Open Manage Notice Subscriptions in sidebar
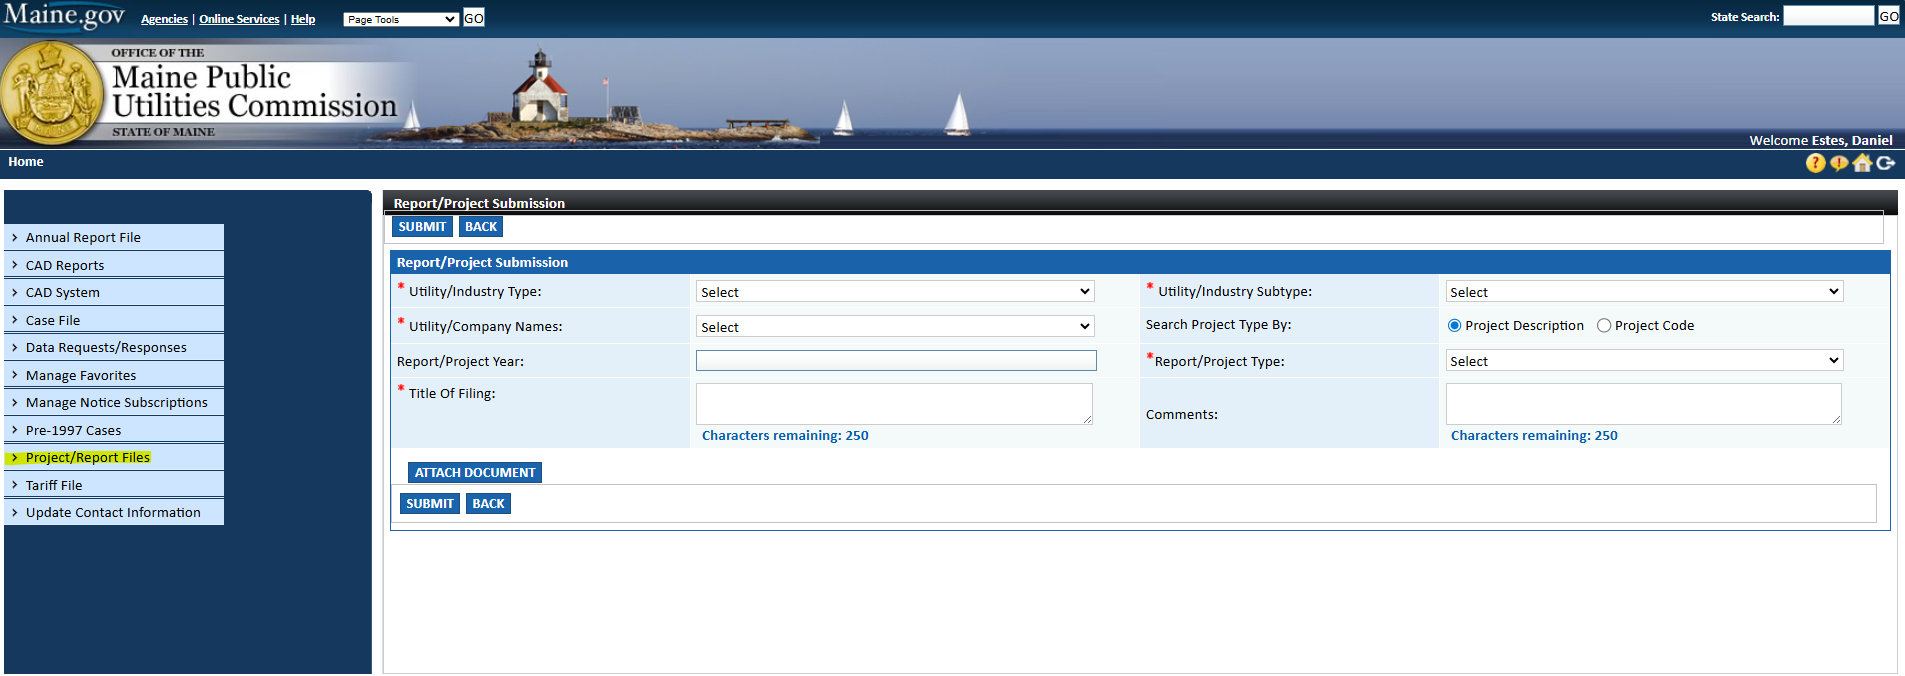 (114, 403)
